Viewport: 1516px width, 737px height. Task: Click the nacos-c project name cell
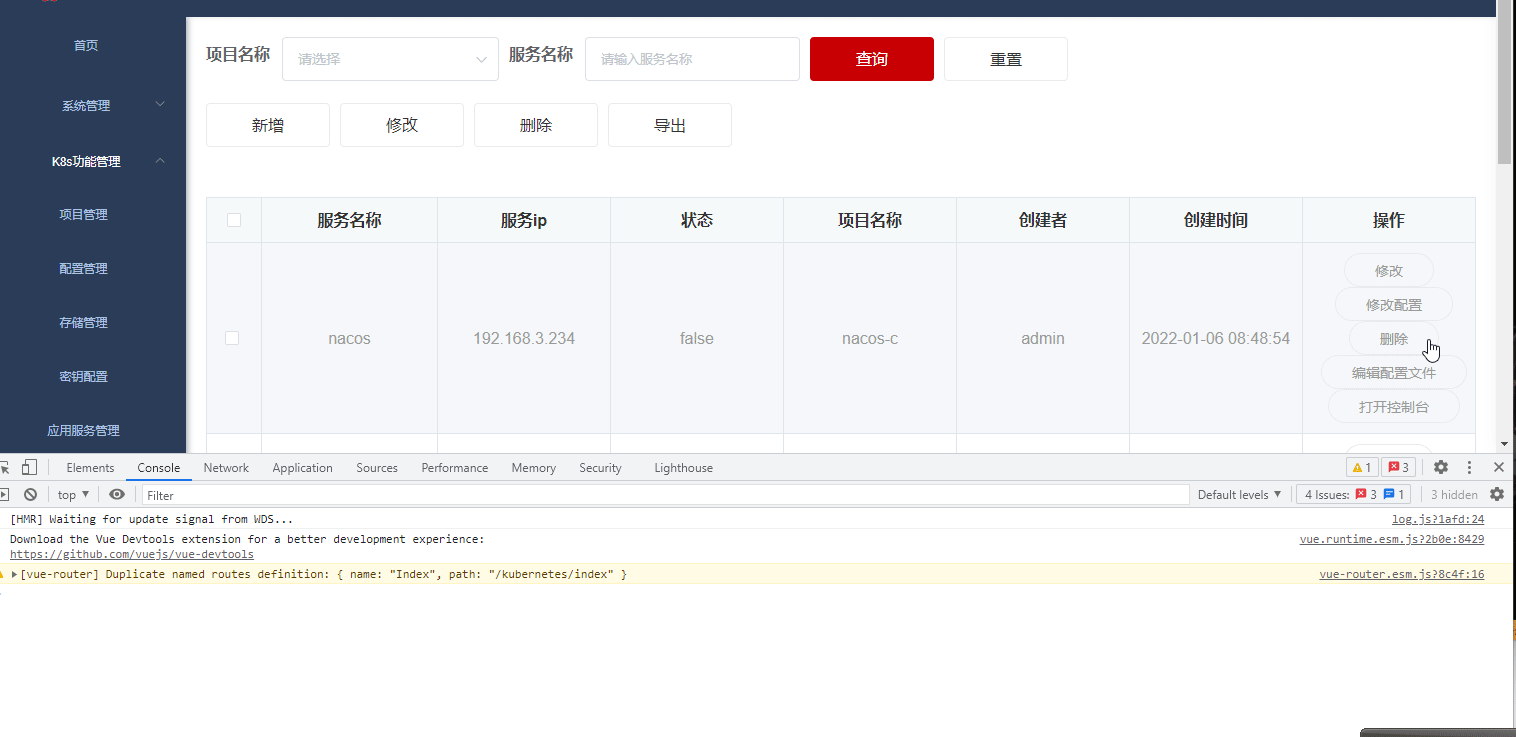[x=870, y=338]
